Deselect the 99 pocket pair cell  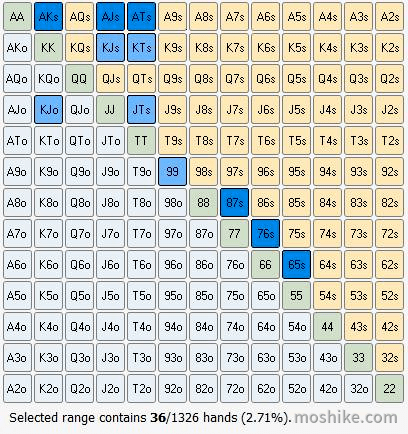172,172
